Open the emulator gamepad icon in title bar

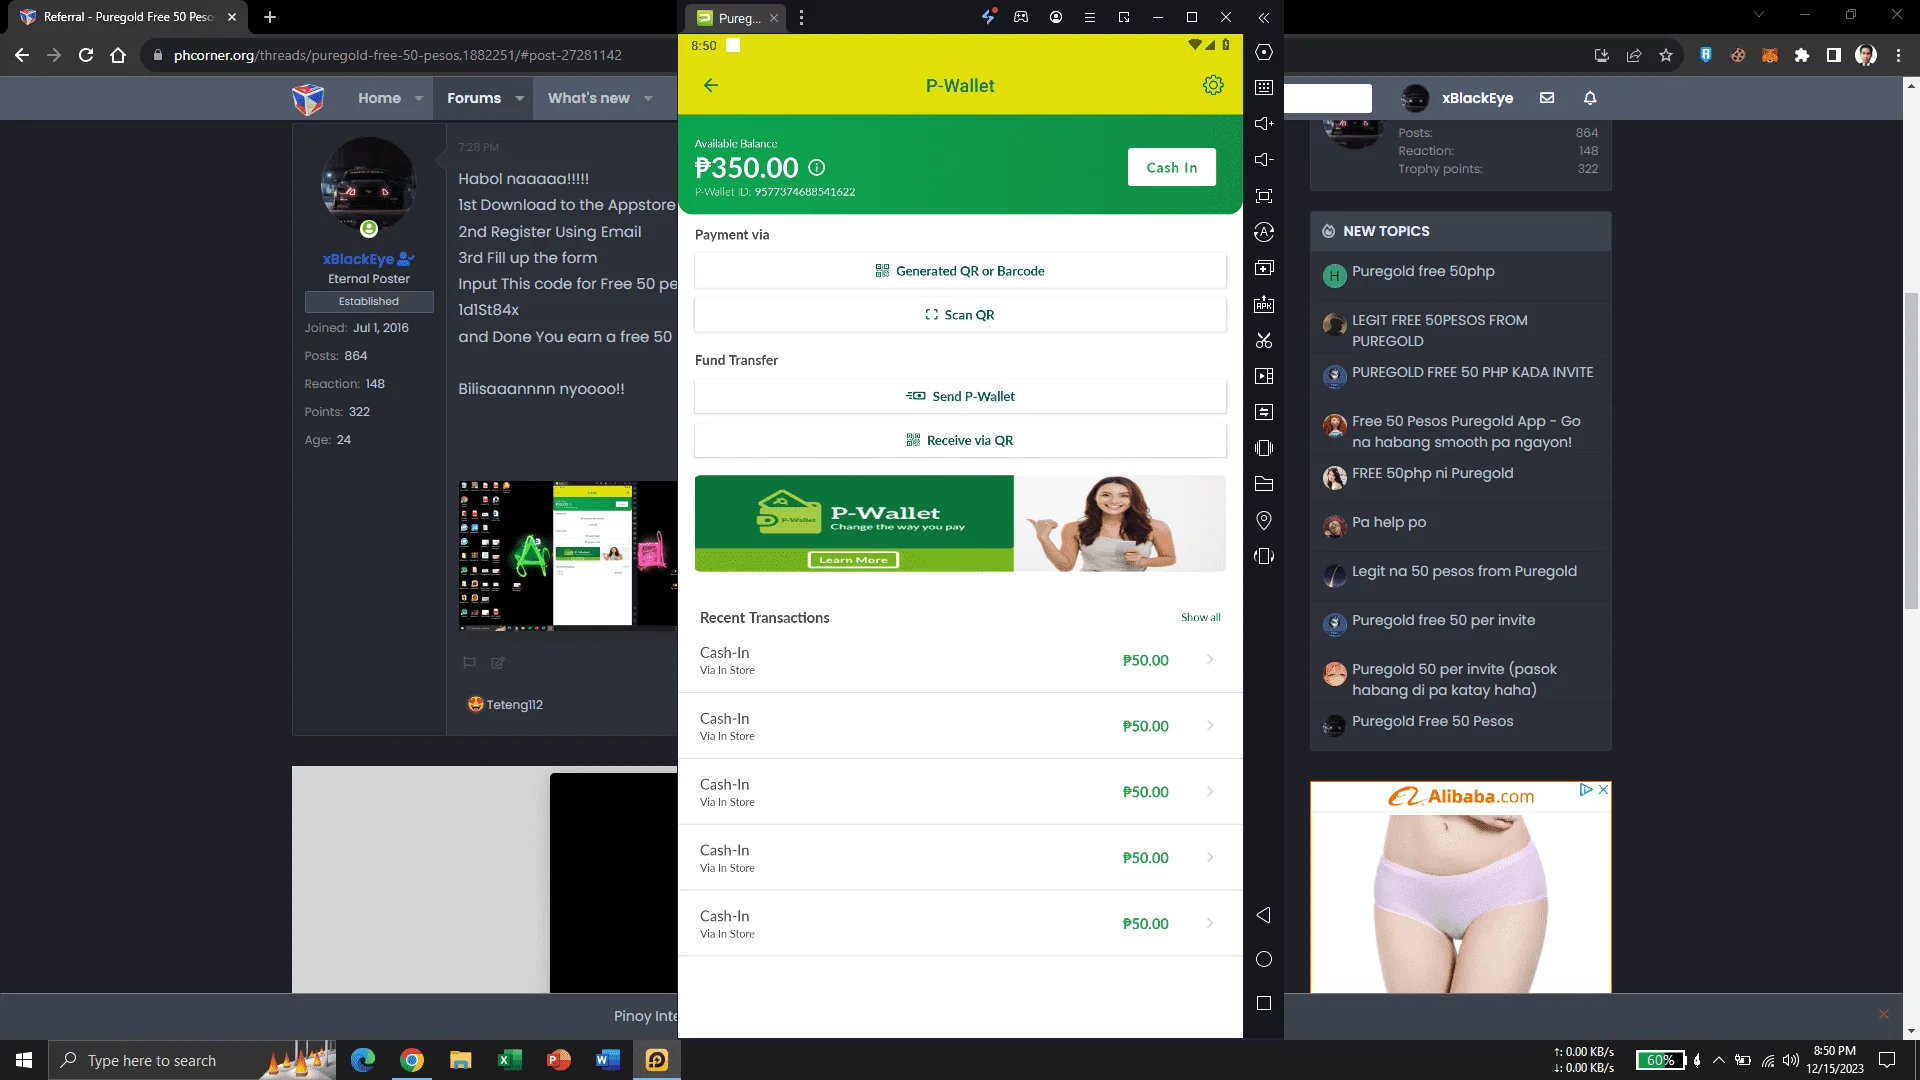1021,17
